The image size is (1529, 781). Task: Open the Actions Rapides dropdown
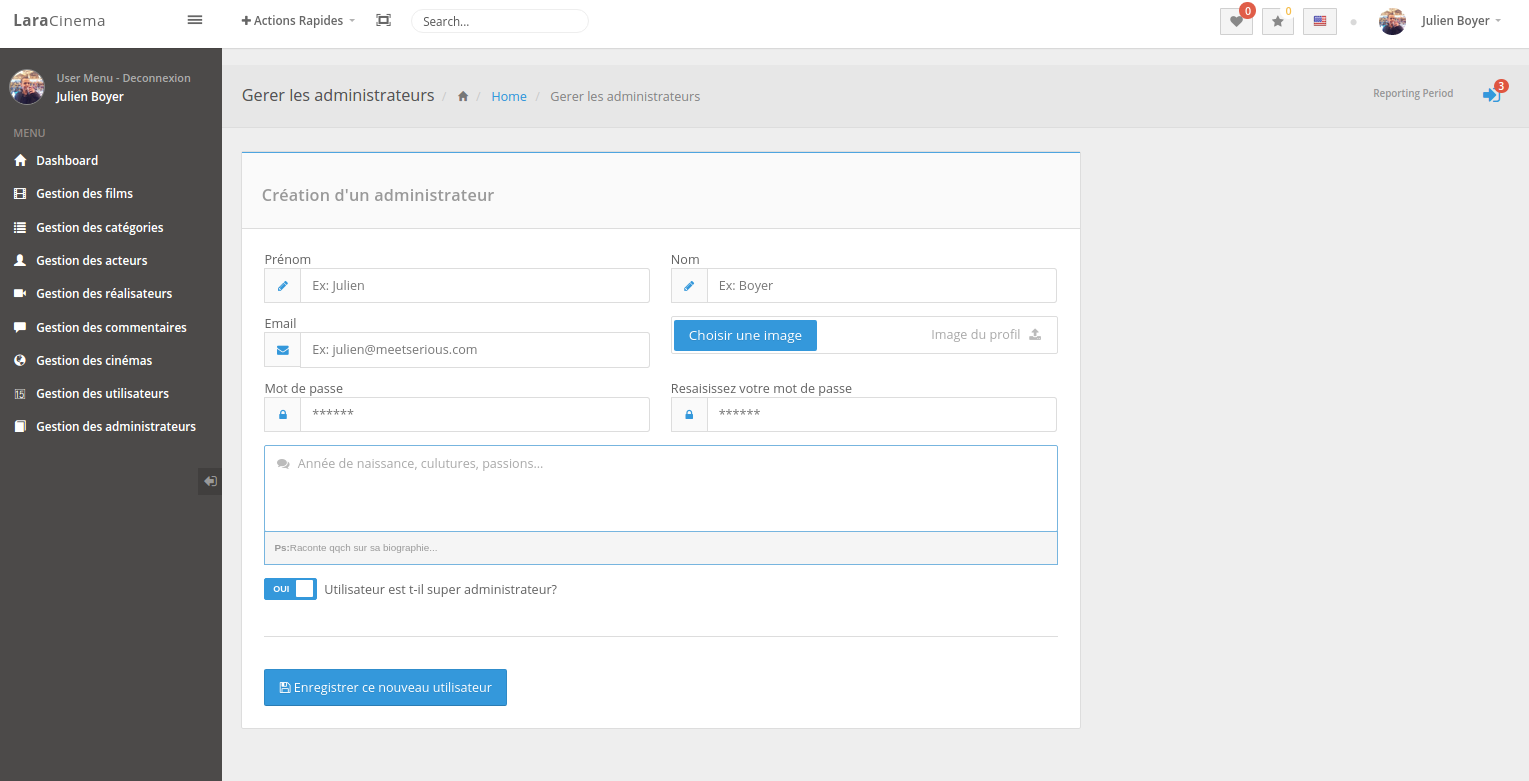click(x=298, y=21)
